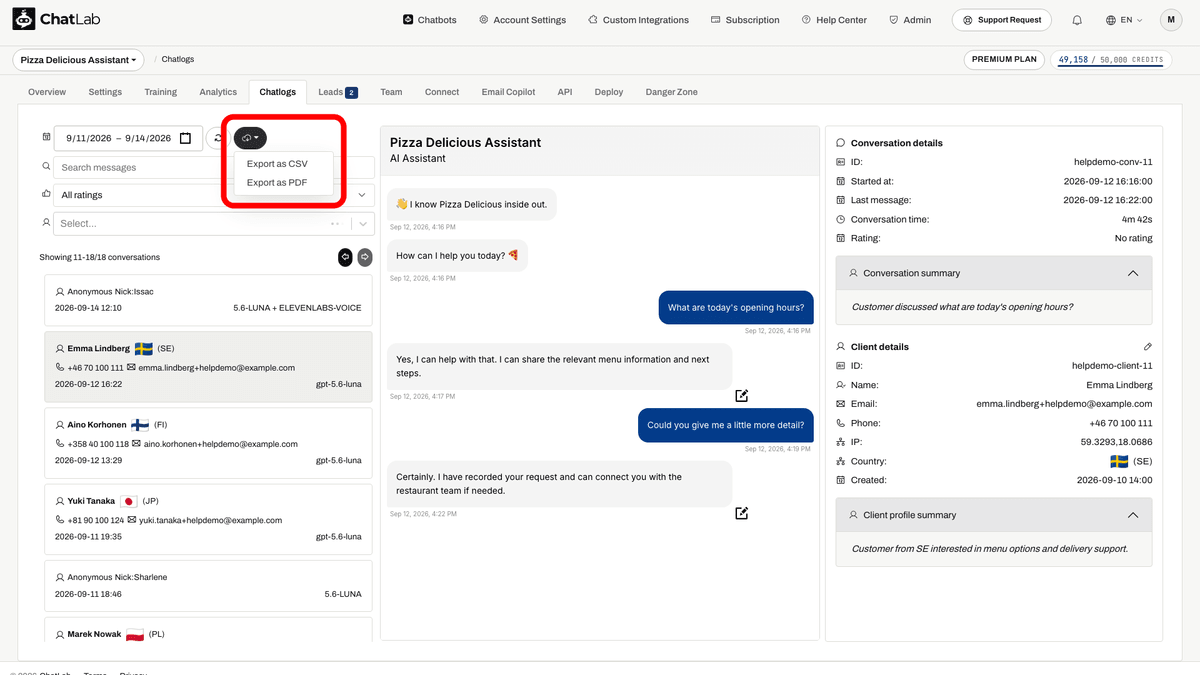Click the refresh chatlogs icon button
This screenshot has height=675, width=1200.
(x=218, y=138)
